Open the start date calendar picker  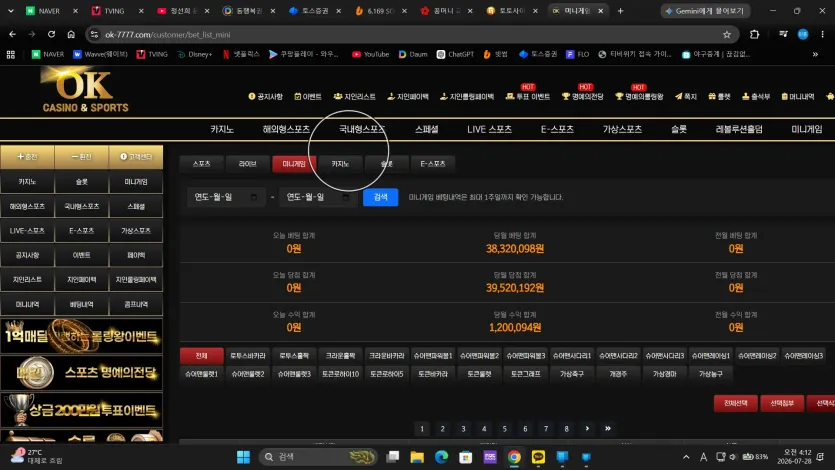pyautogui.click(x=254, y=197)
